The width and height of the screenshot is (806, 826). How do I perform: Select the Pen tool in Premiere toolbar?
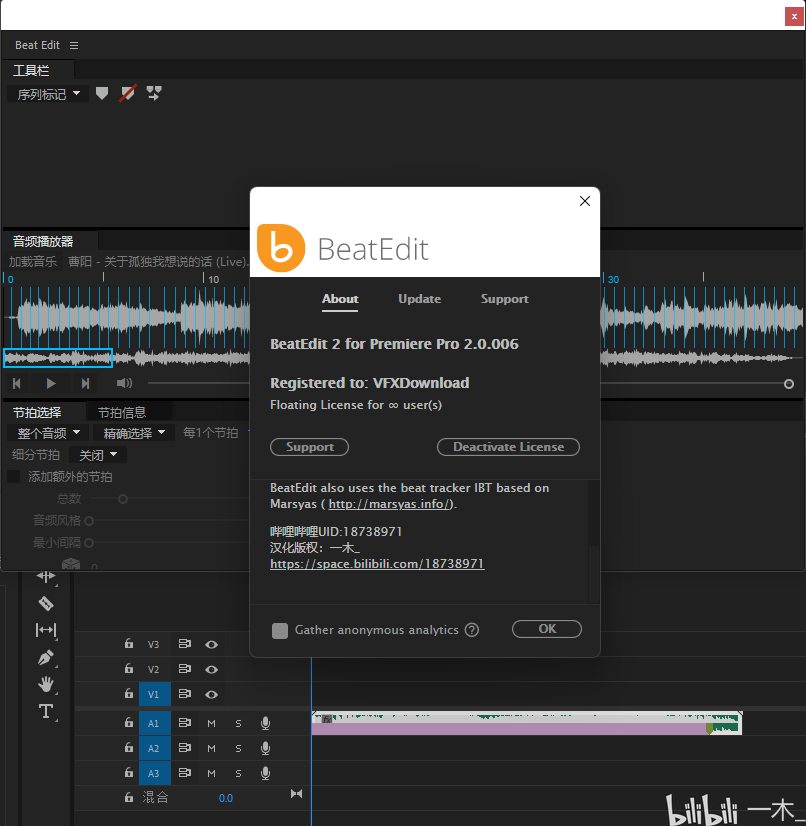pyautogui.click(x=46, y=657)
